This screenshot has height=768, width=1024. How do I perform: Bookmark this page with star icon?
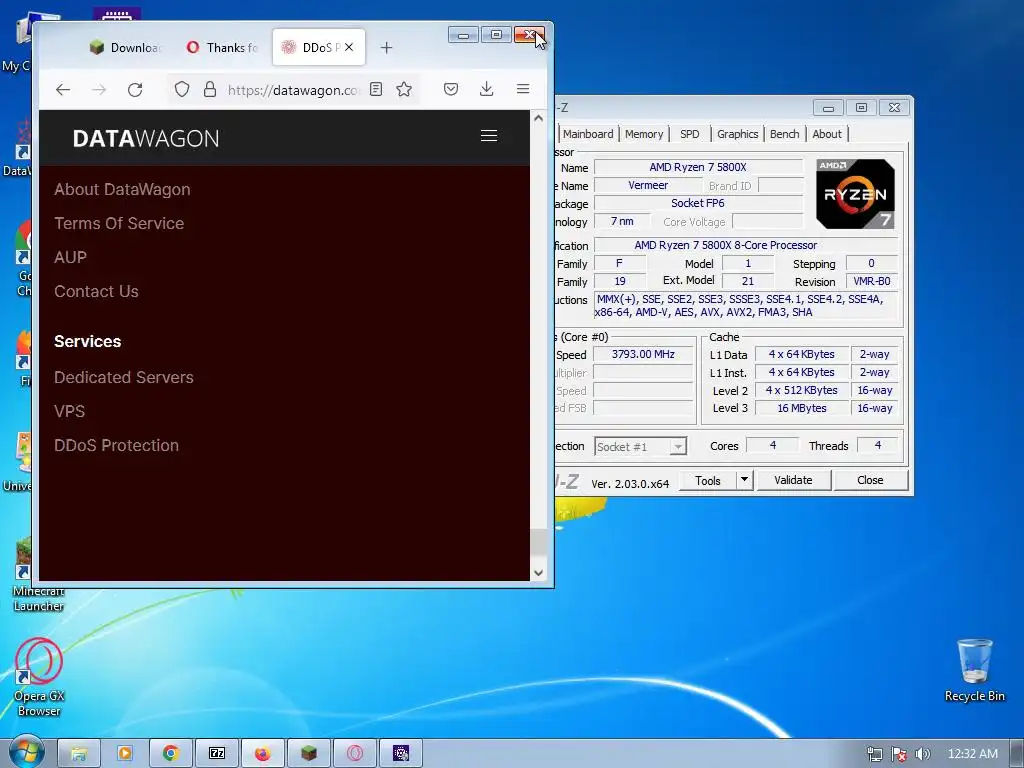click(x=404, y=89)
